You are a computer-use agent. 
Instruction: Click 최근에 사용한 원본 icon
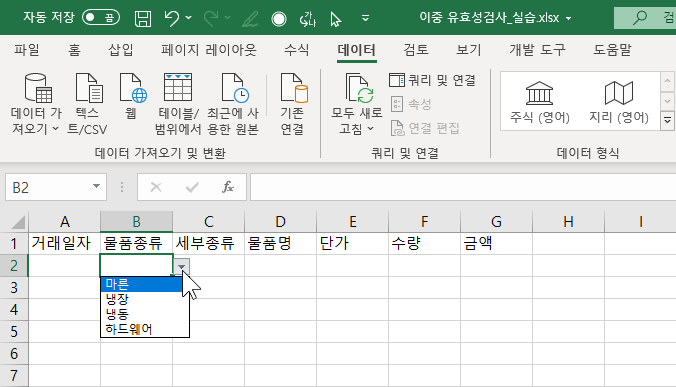234,88
